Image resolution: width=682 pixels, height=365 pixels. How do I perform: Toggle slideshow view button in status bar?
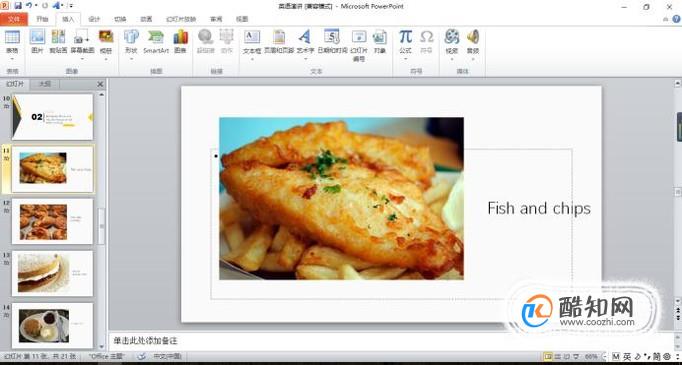[x=576, y=356]
